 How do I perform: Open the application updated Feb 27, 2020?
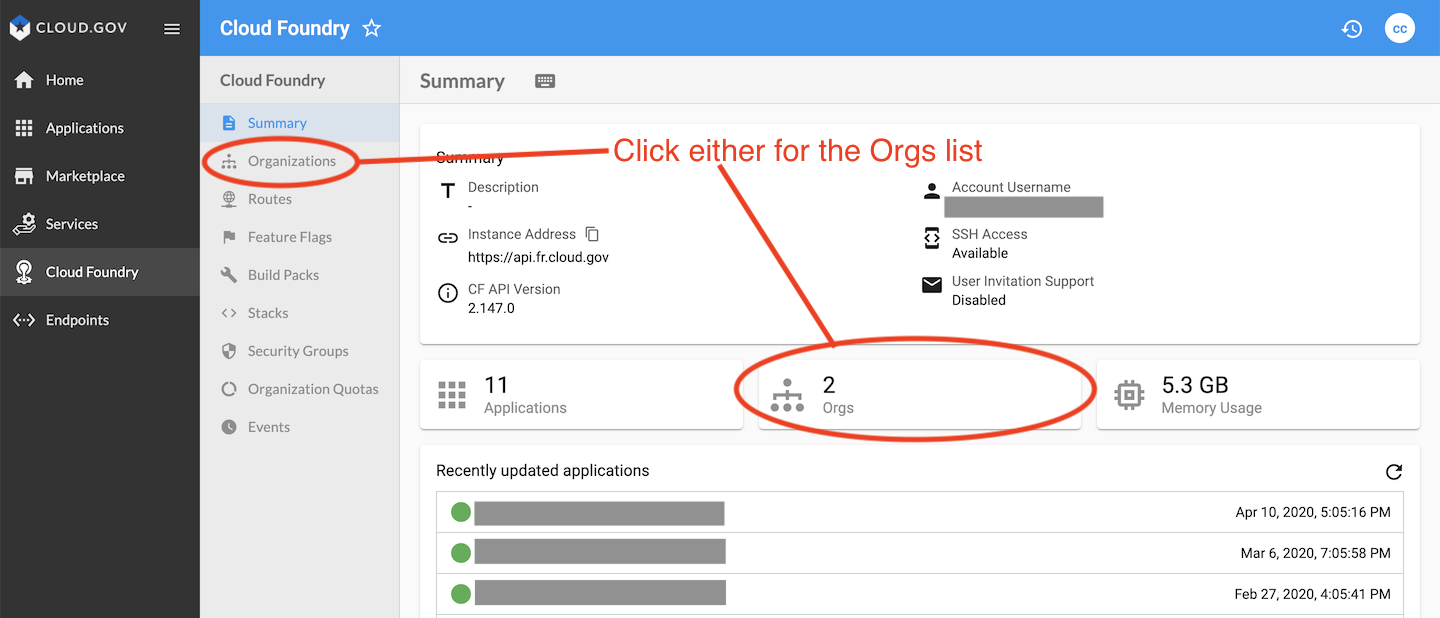920,594
